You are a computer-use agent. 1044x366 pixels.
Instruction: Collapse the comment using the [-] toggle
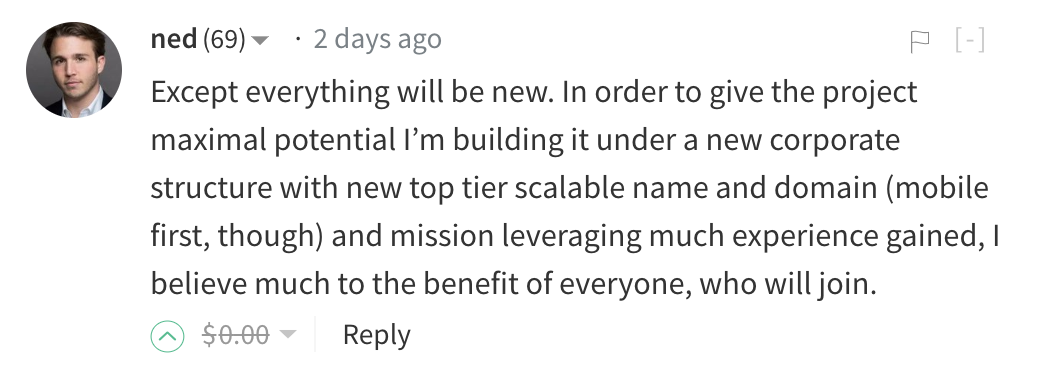click(969, 41)
